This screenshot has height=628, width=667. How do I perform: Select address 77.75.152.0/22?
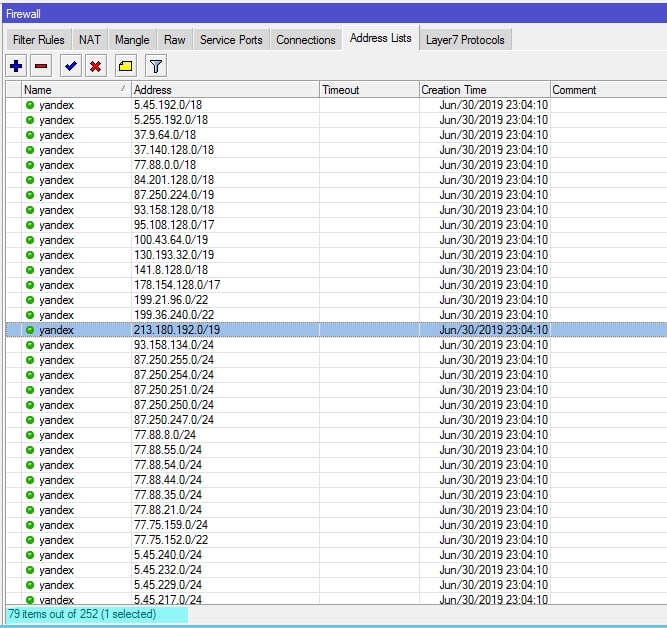click(x=171, y=540)
